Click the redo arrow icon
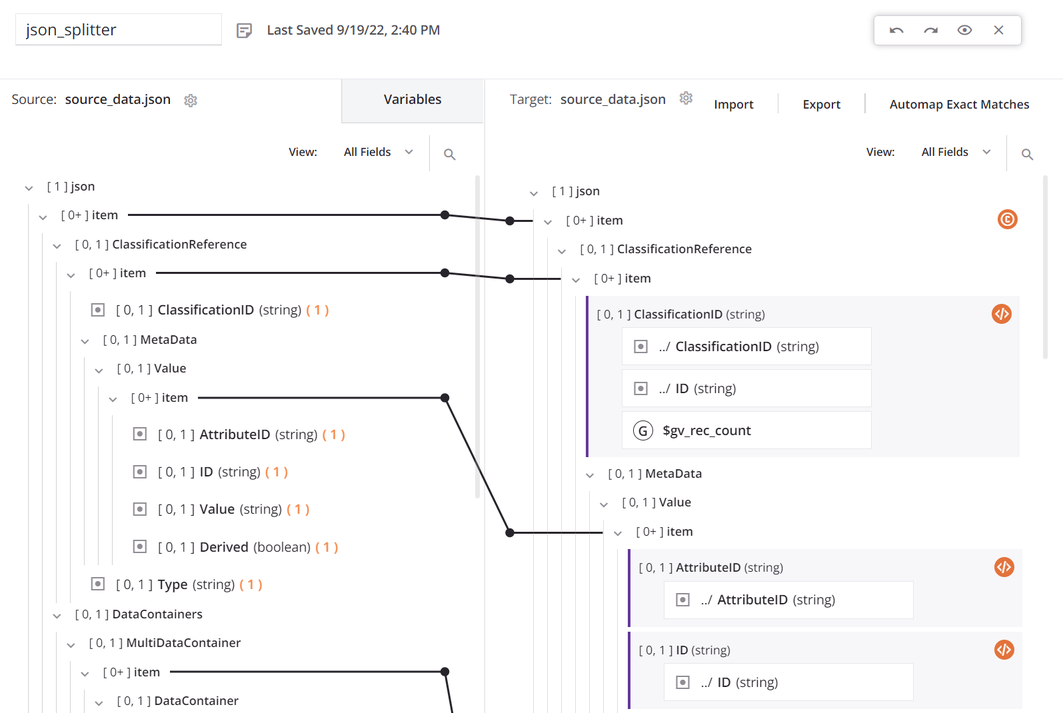This screenshot has width=1063, height=713. coord(931,30)
